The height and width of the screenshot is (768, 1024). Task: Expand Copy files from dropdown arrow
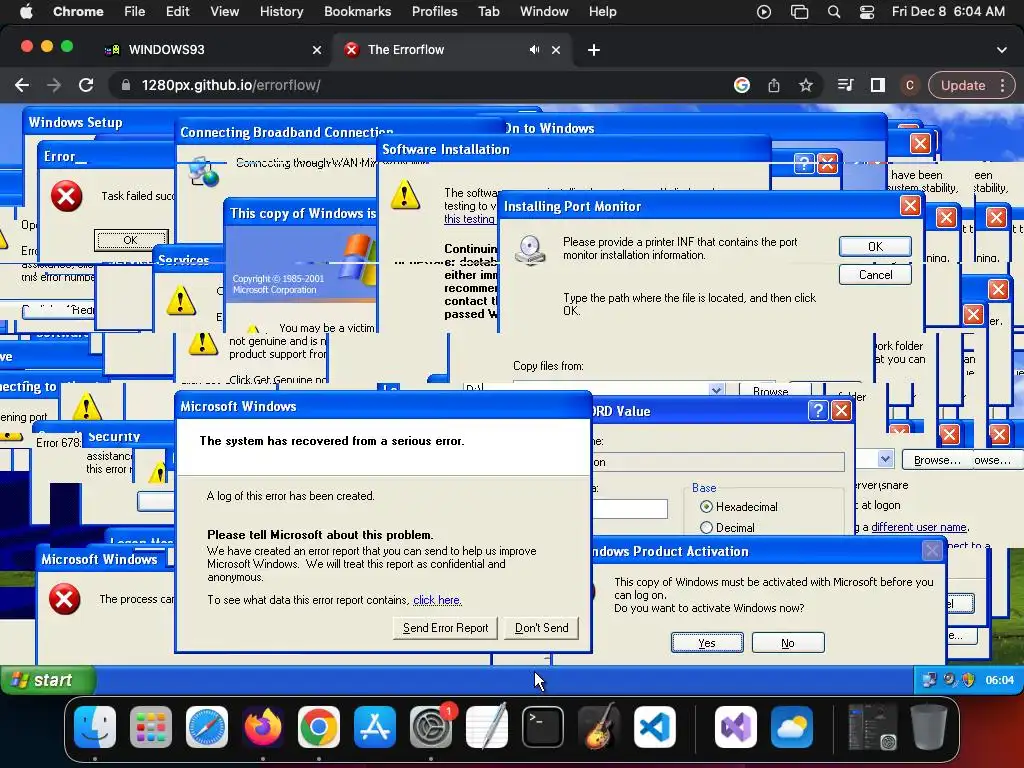(716, 390)
